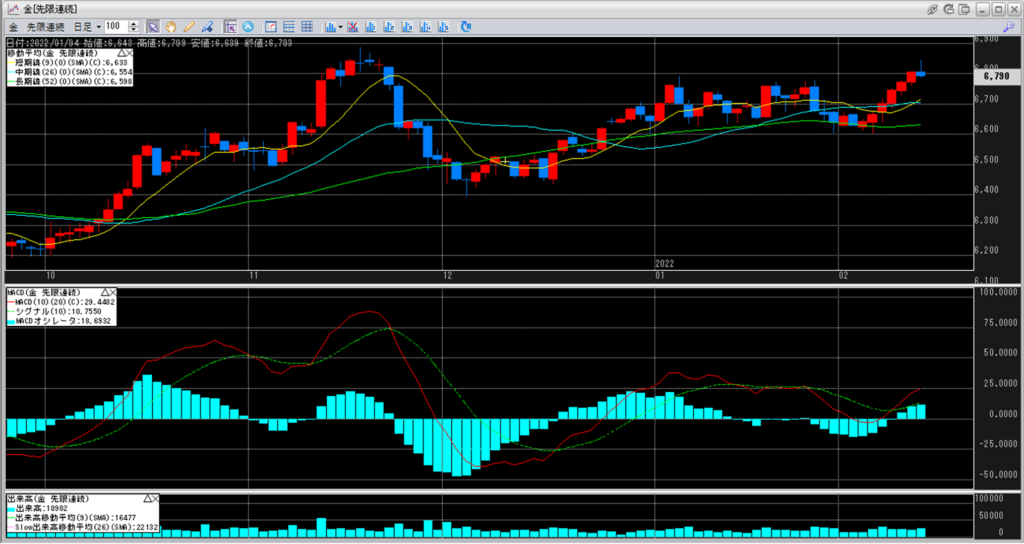Screen dimensions: 1024x544
Task: Expand the bar chart type dropdown arrow
Action: pyautogui.click(x=341, y=25)
